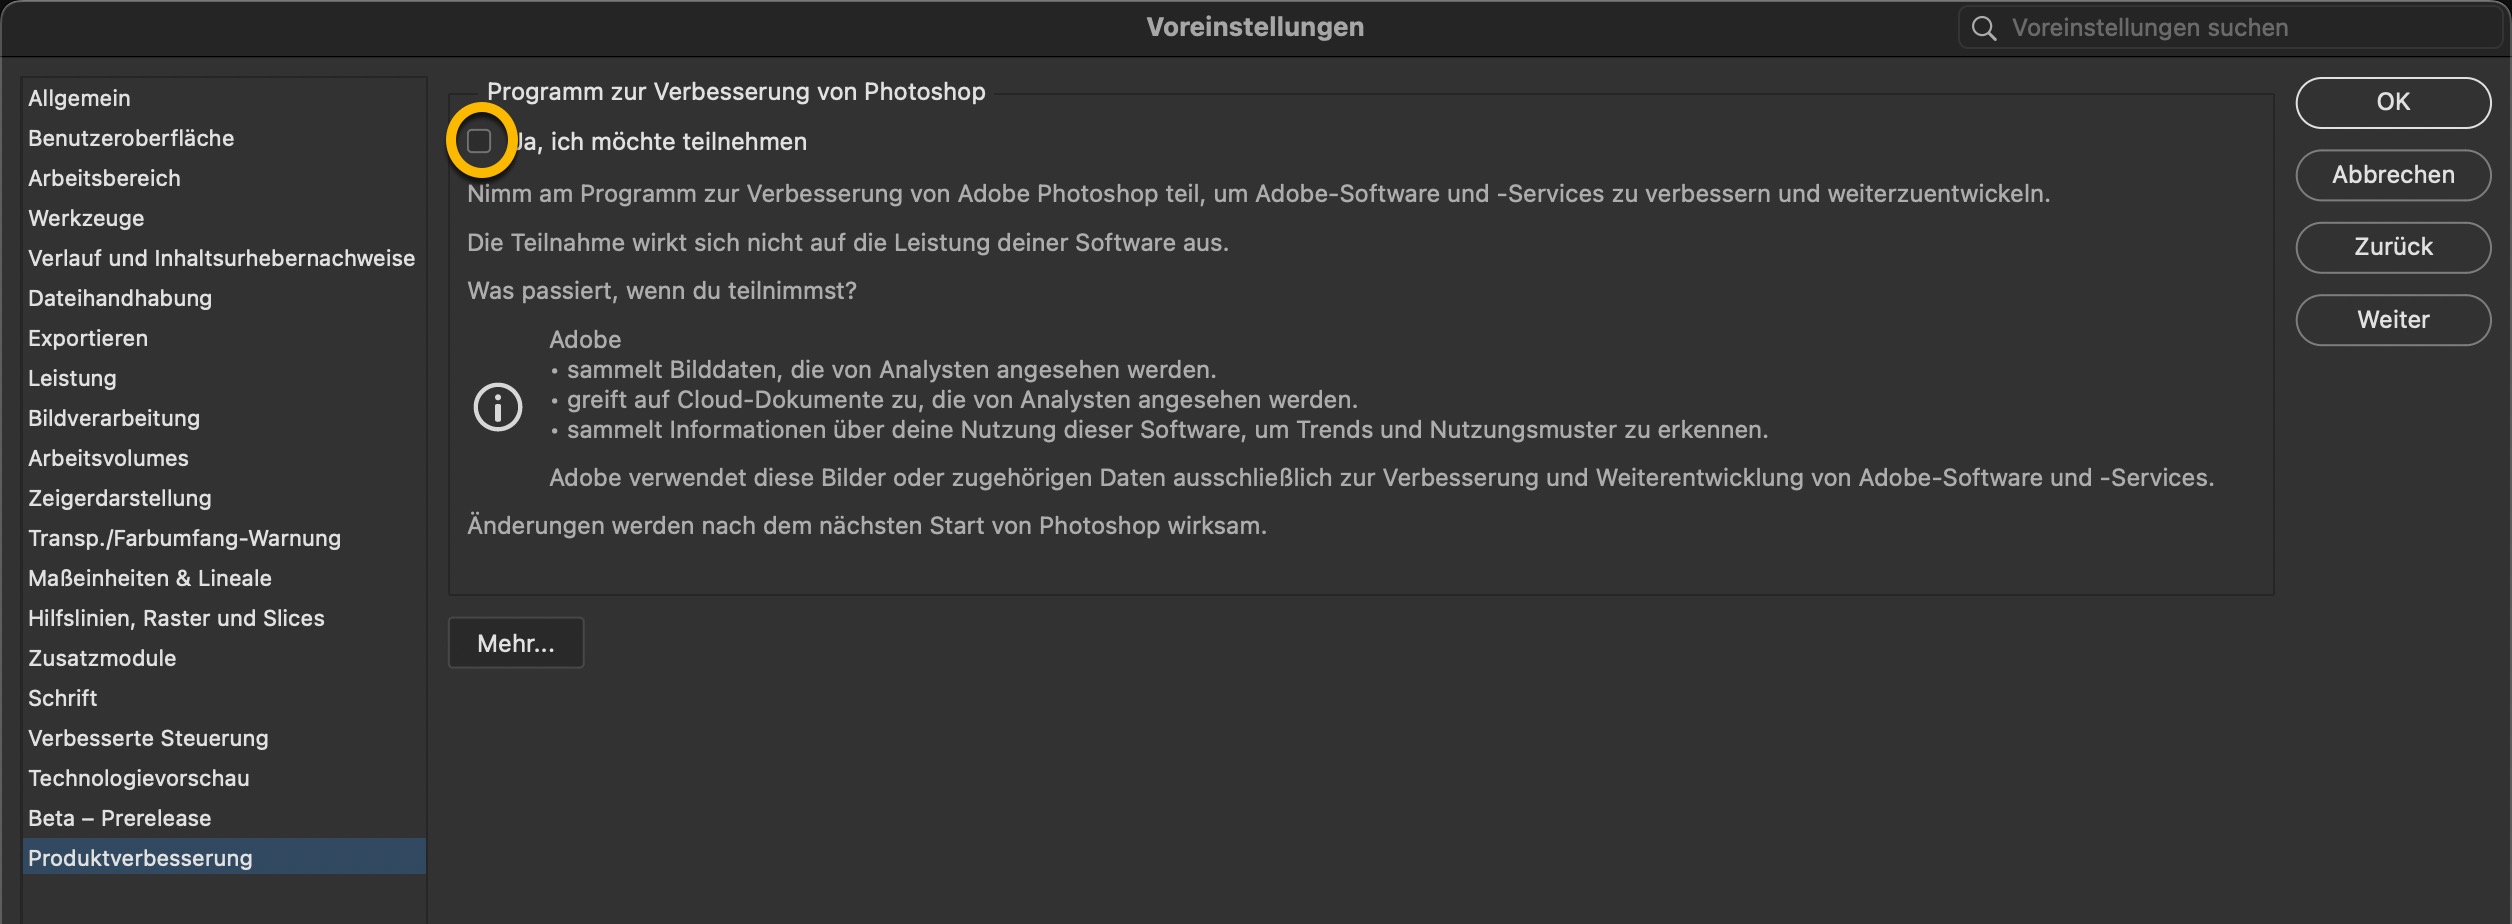Open the Mehr... details button
Screen dimensions: 2512x924
point(516,643)
